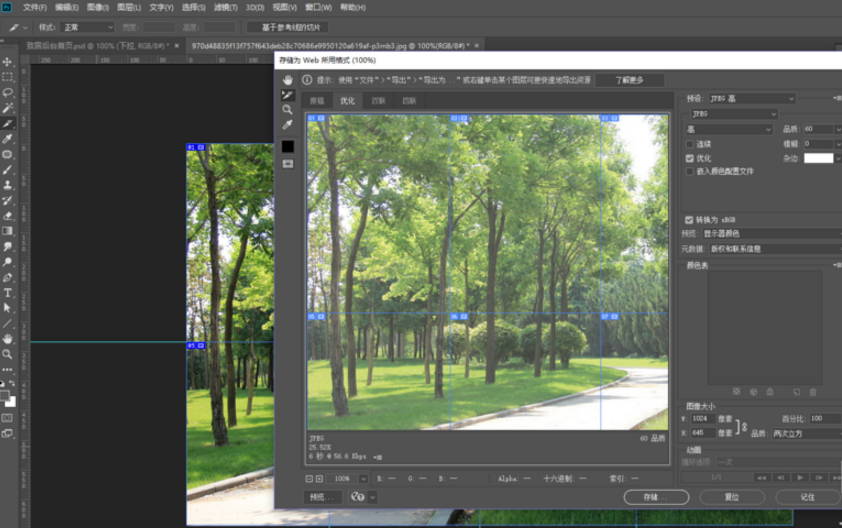Uncheck the 优化 (Optimized) checkbox
Screen dimensions: 842x528
click(690, 158)
